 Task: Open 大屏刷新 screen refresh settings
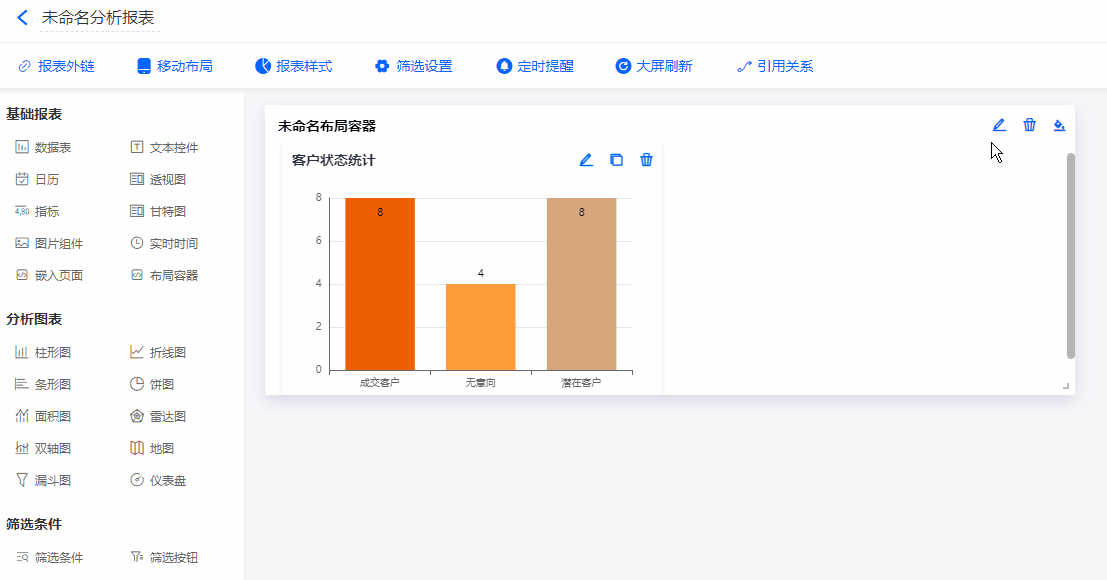point(654,66)
